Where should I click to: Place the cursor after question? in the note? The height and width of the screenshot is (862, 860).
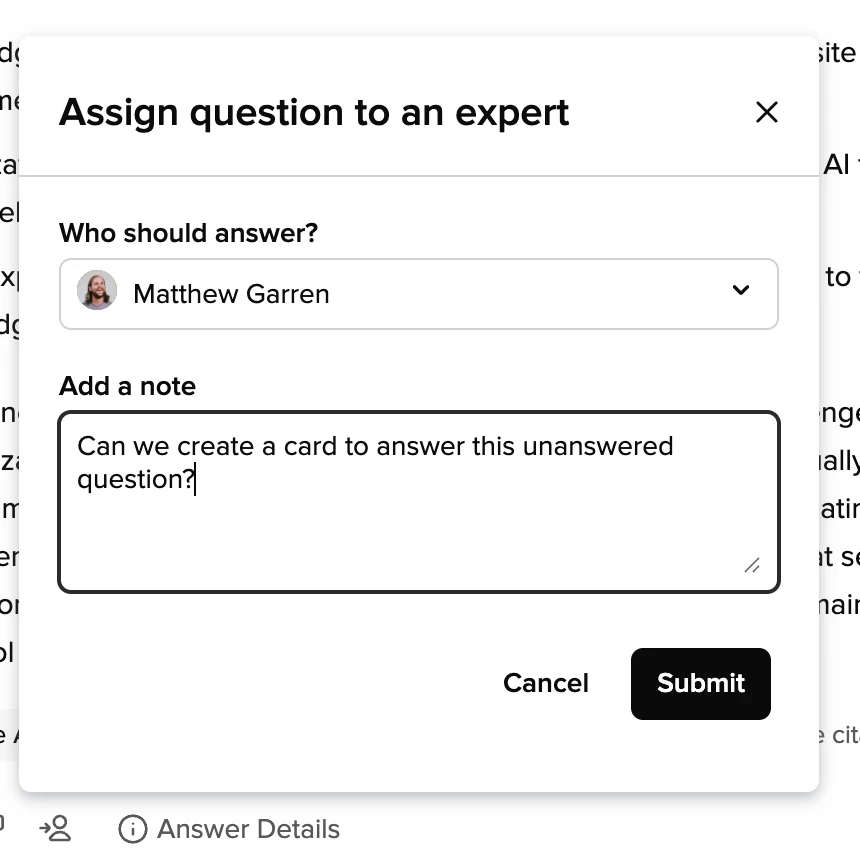(x=195, y=479)
